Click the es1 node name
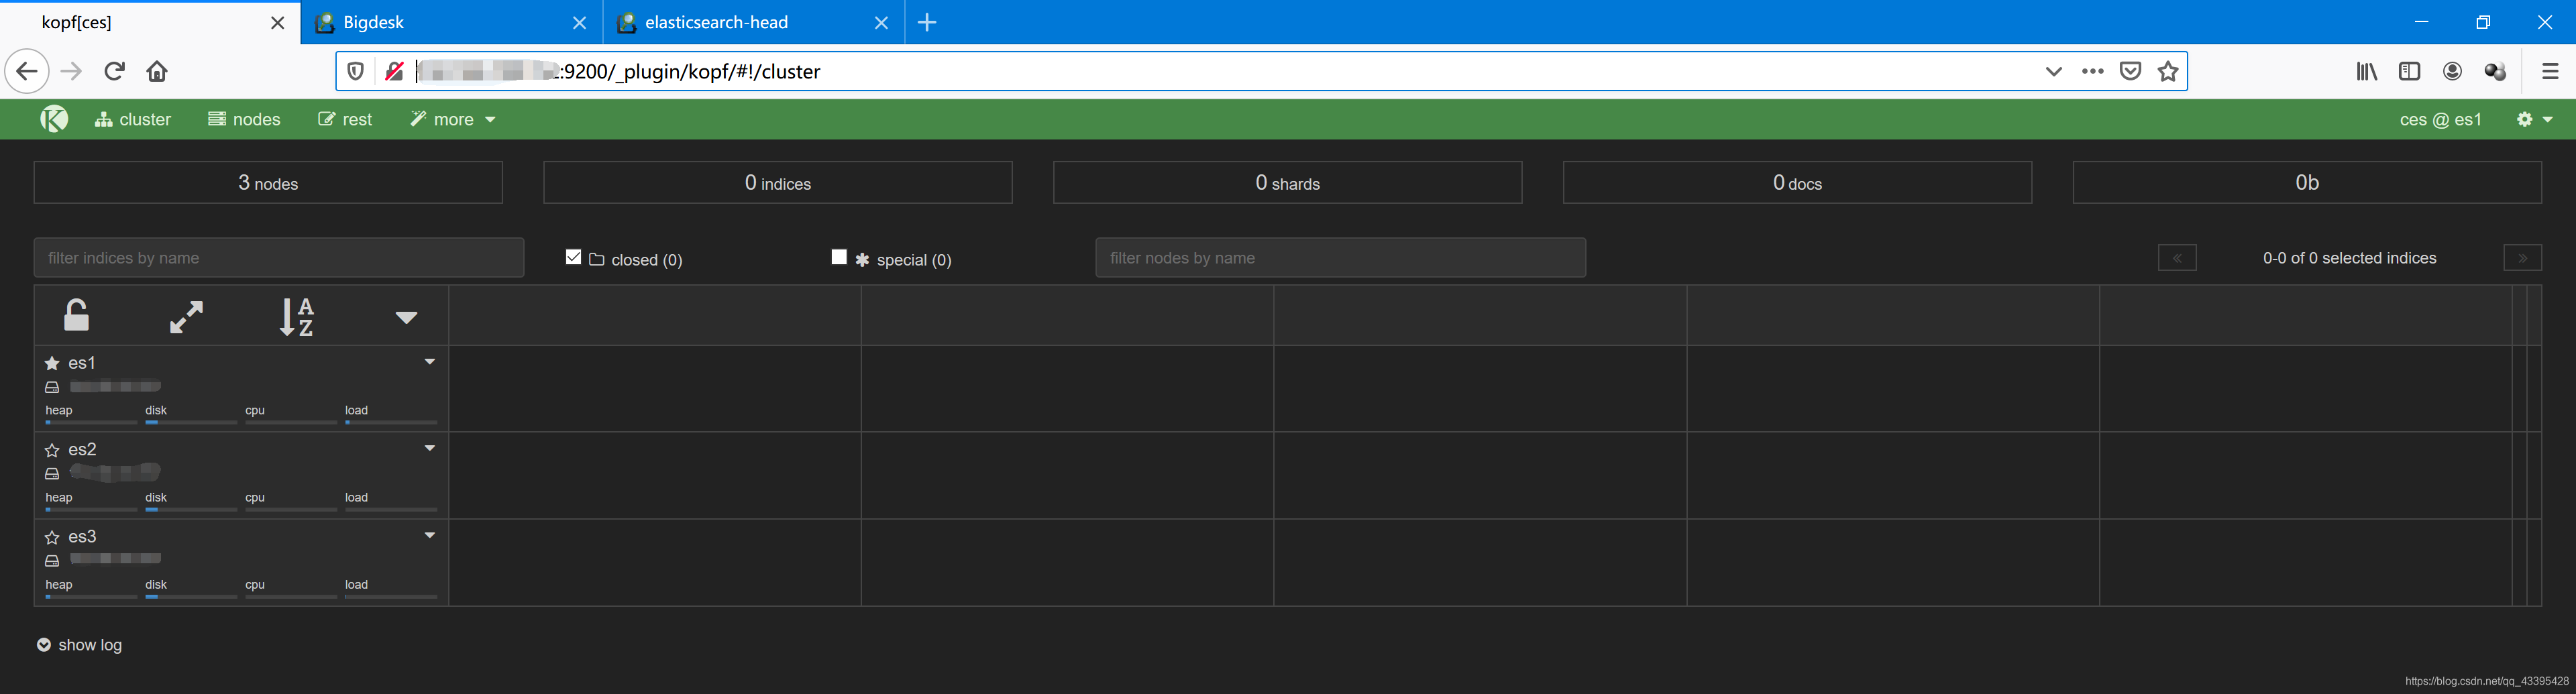Viewport: 2576px width, 694px height. pyautogui.click(x=82, y=363)
